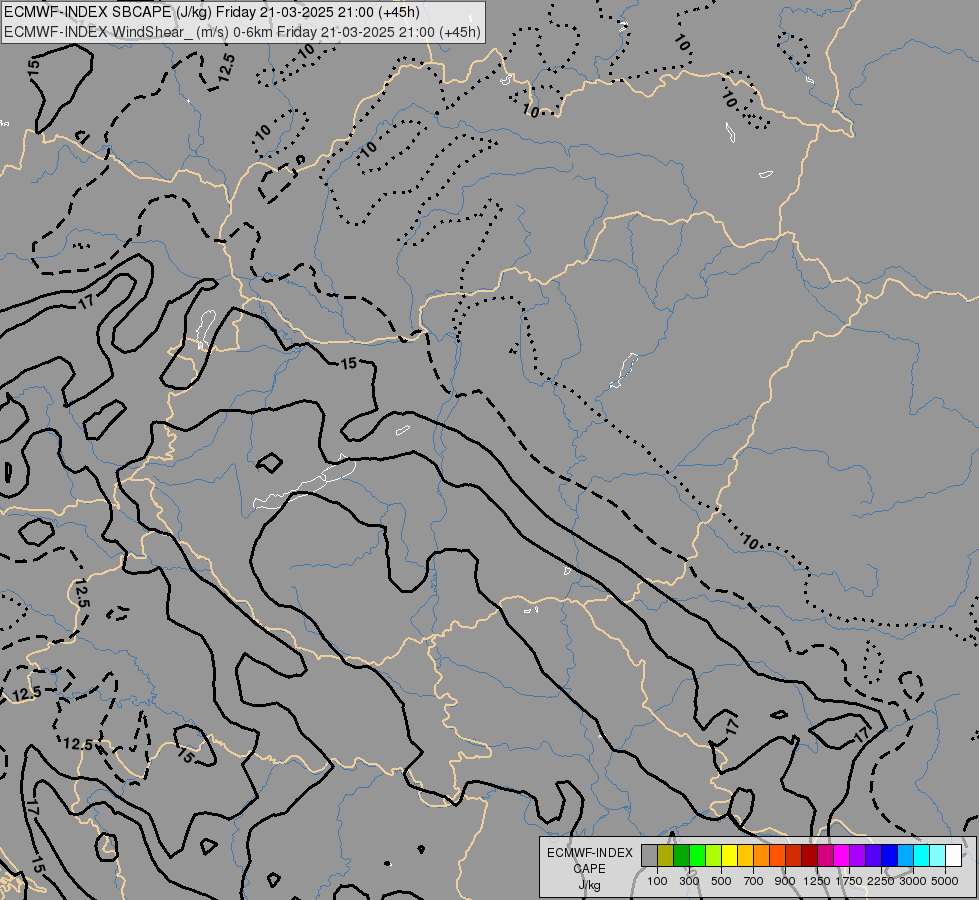The width and height of the screenshot is (979, 900).
Task: Click the legend value 1250
Action: coord(817,881)
